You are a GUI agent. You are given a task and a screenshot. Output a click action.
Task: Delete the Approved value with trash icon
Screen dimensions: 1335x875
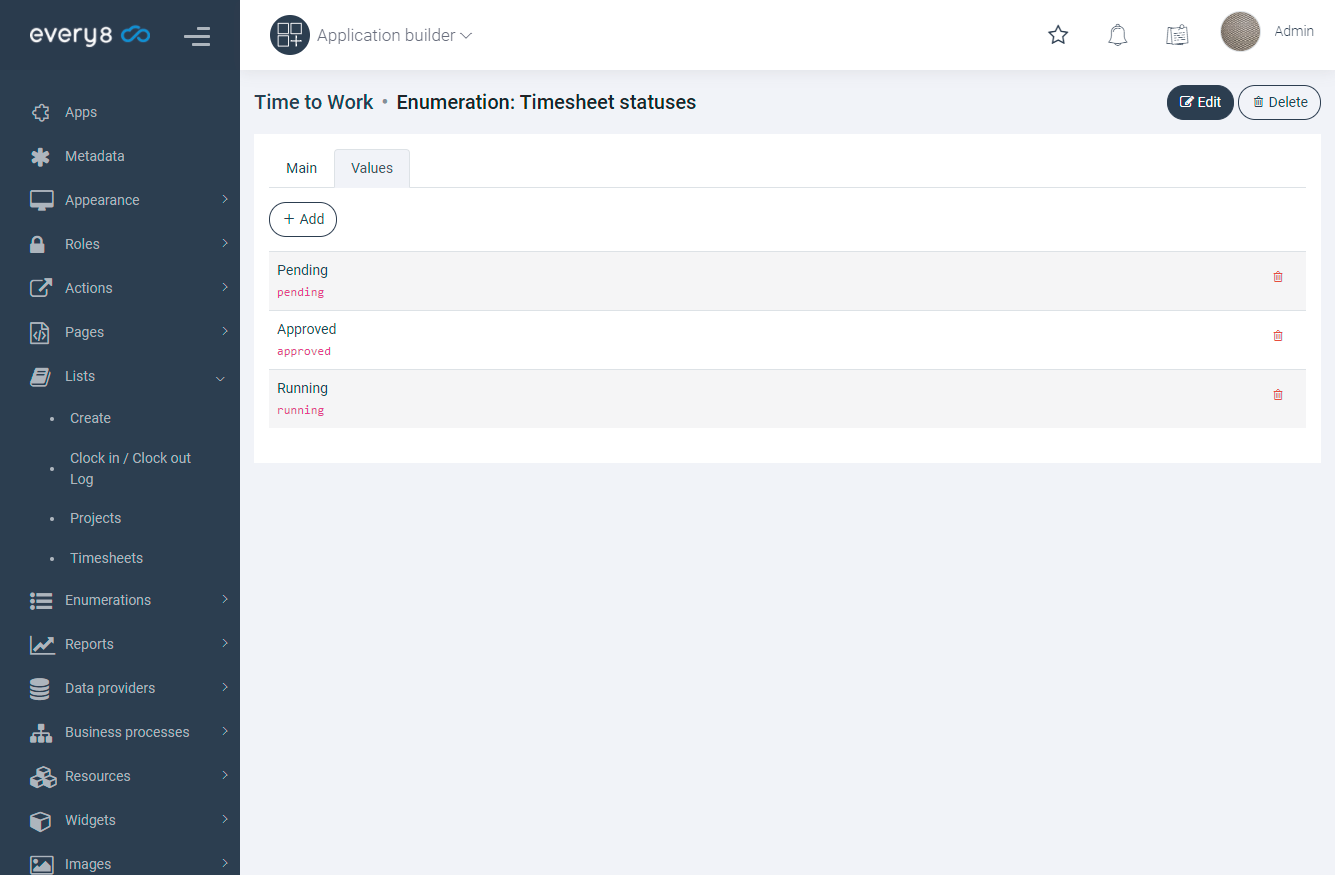[x=1277, y=336]
